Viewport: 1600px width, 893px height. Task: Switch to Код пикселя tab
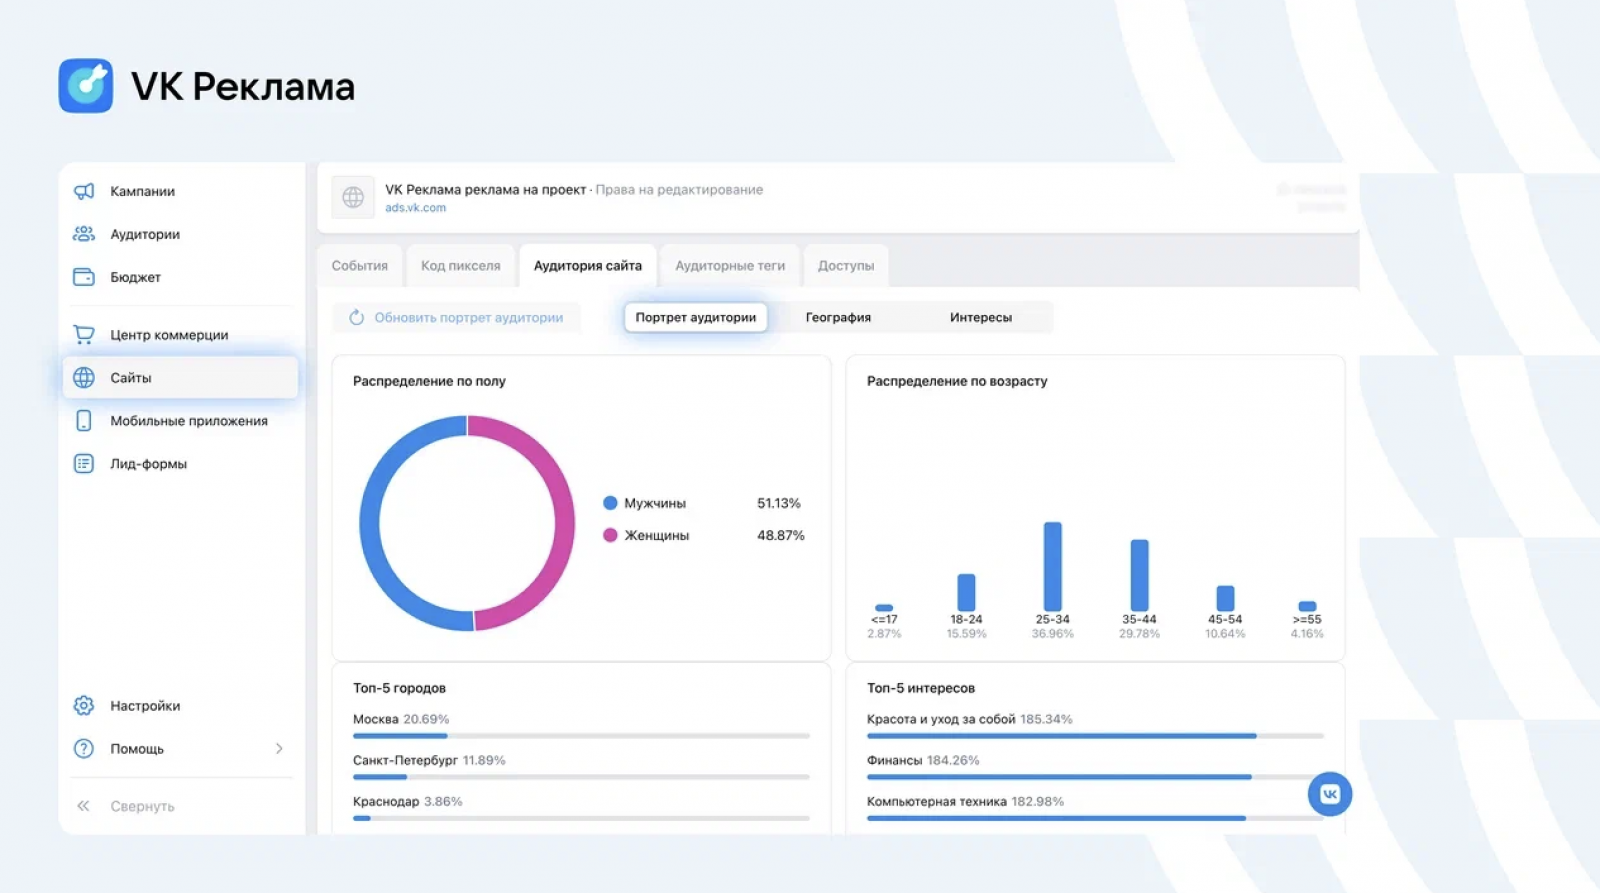460,266
